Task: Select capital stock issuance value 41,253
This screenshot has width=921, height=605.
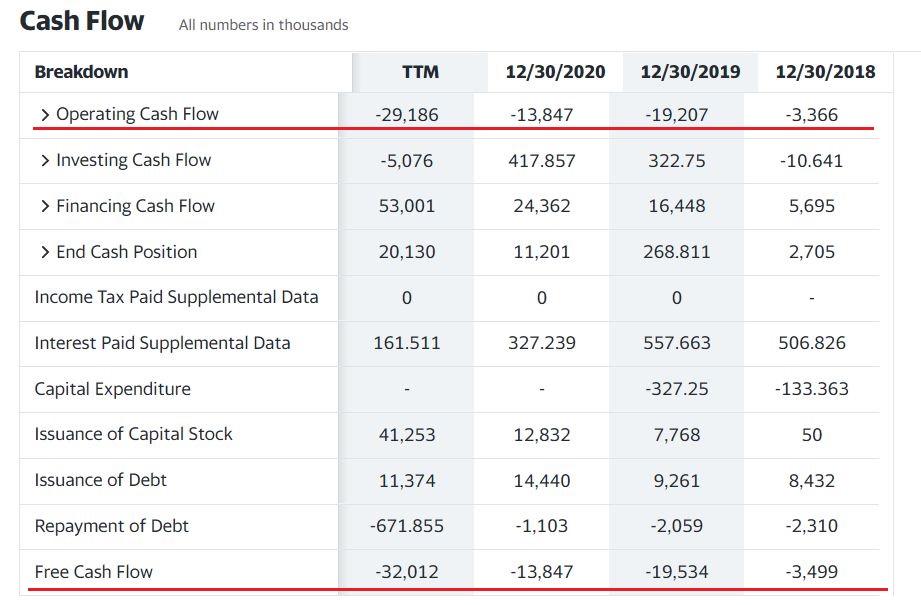Action: (406, 435)
